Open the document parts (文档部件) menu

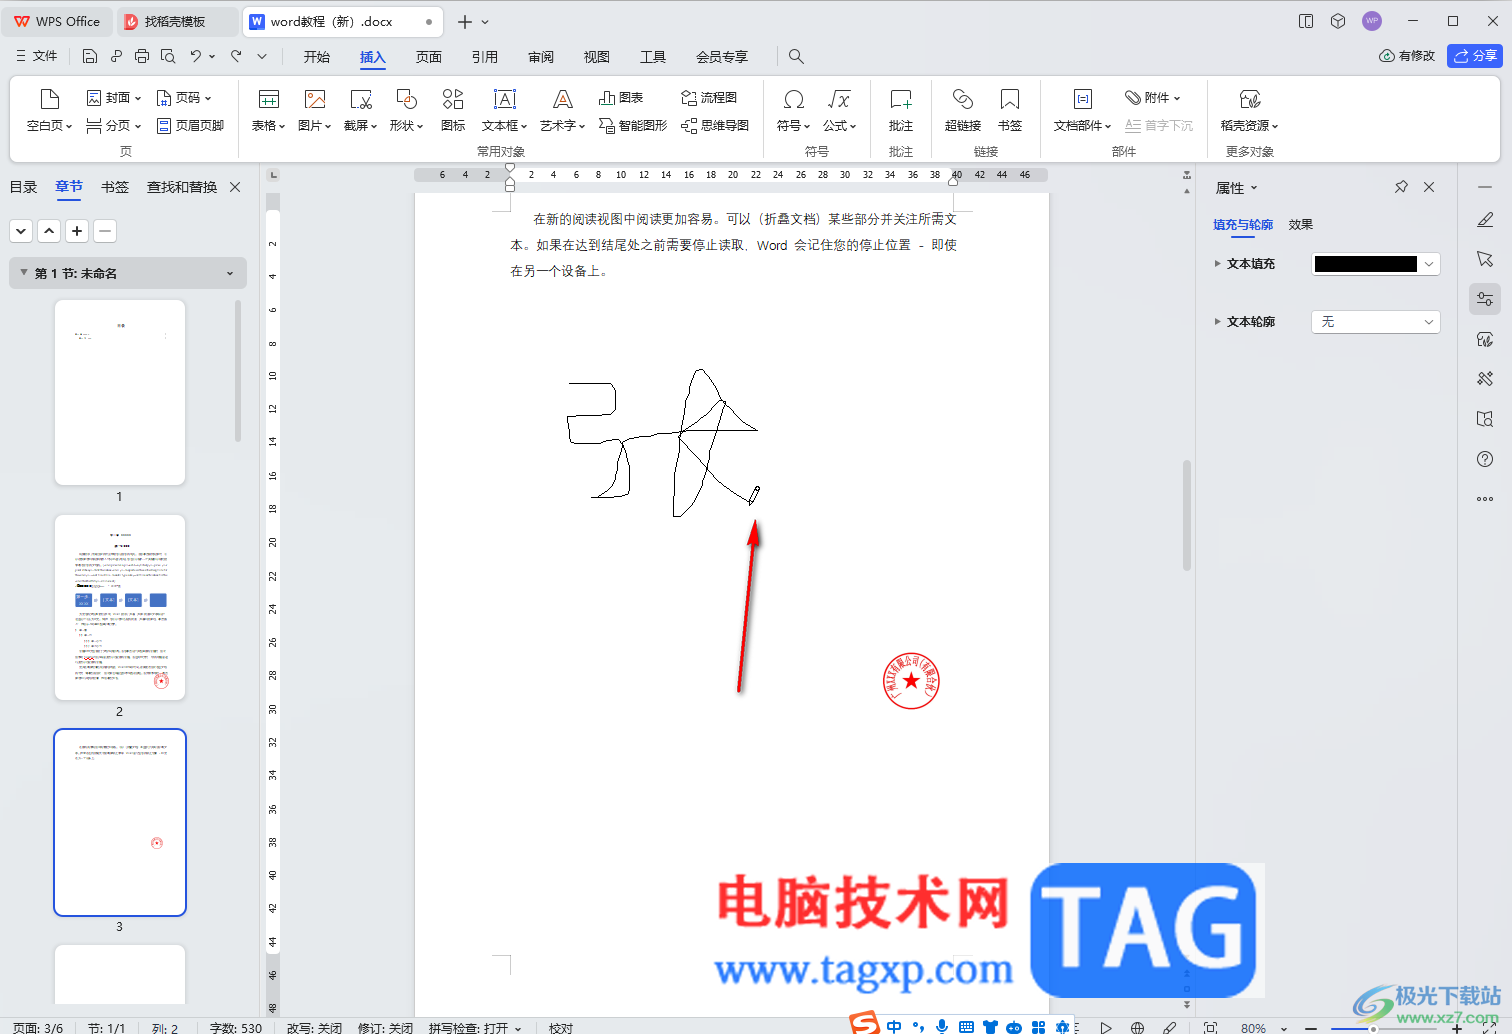(1082, 110)
